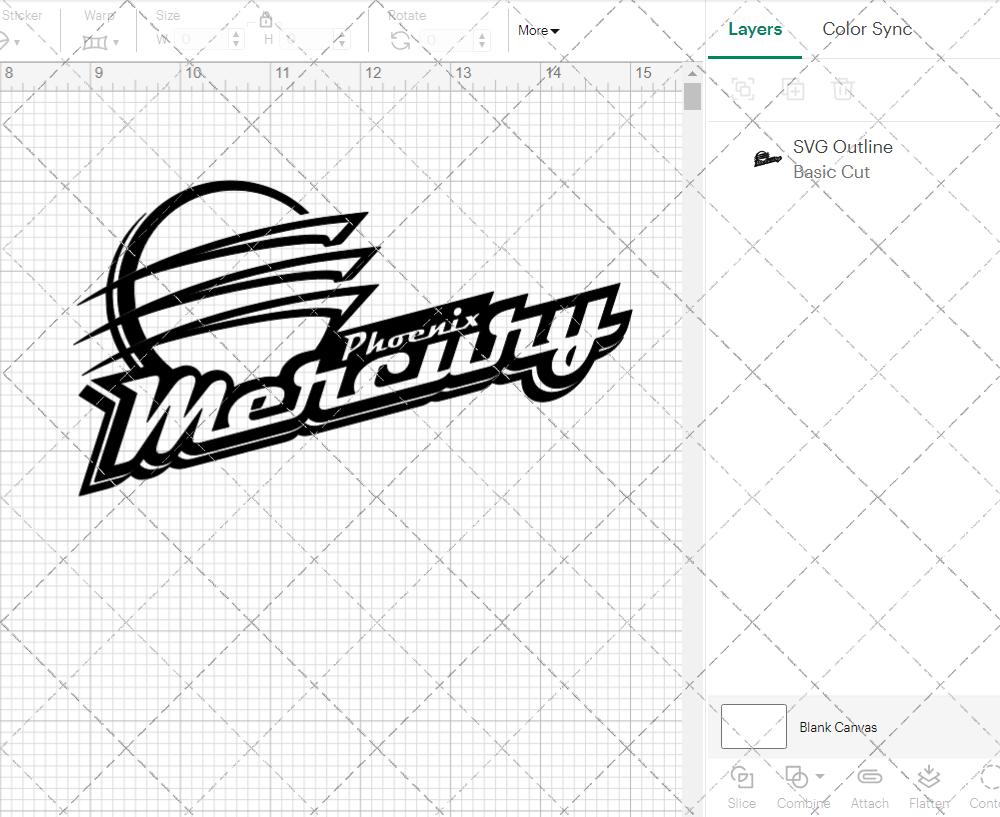Duplicate the layer using the plus icon
This screenshot has width=1000, height=817.
pyautogui.click(x=794, y=89)
